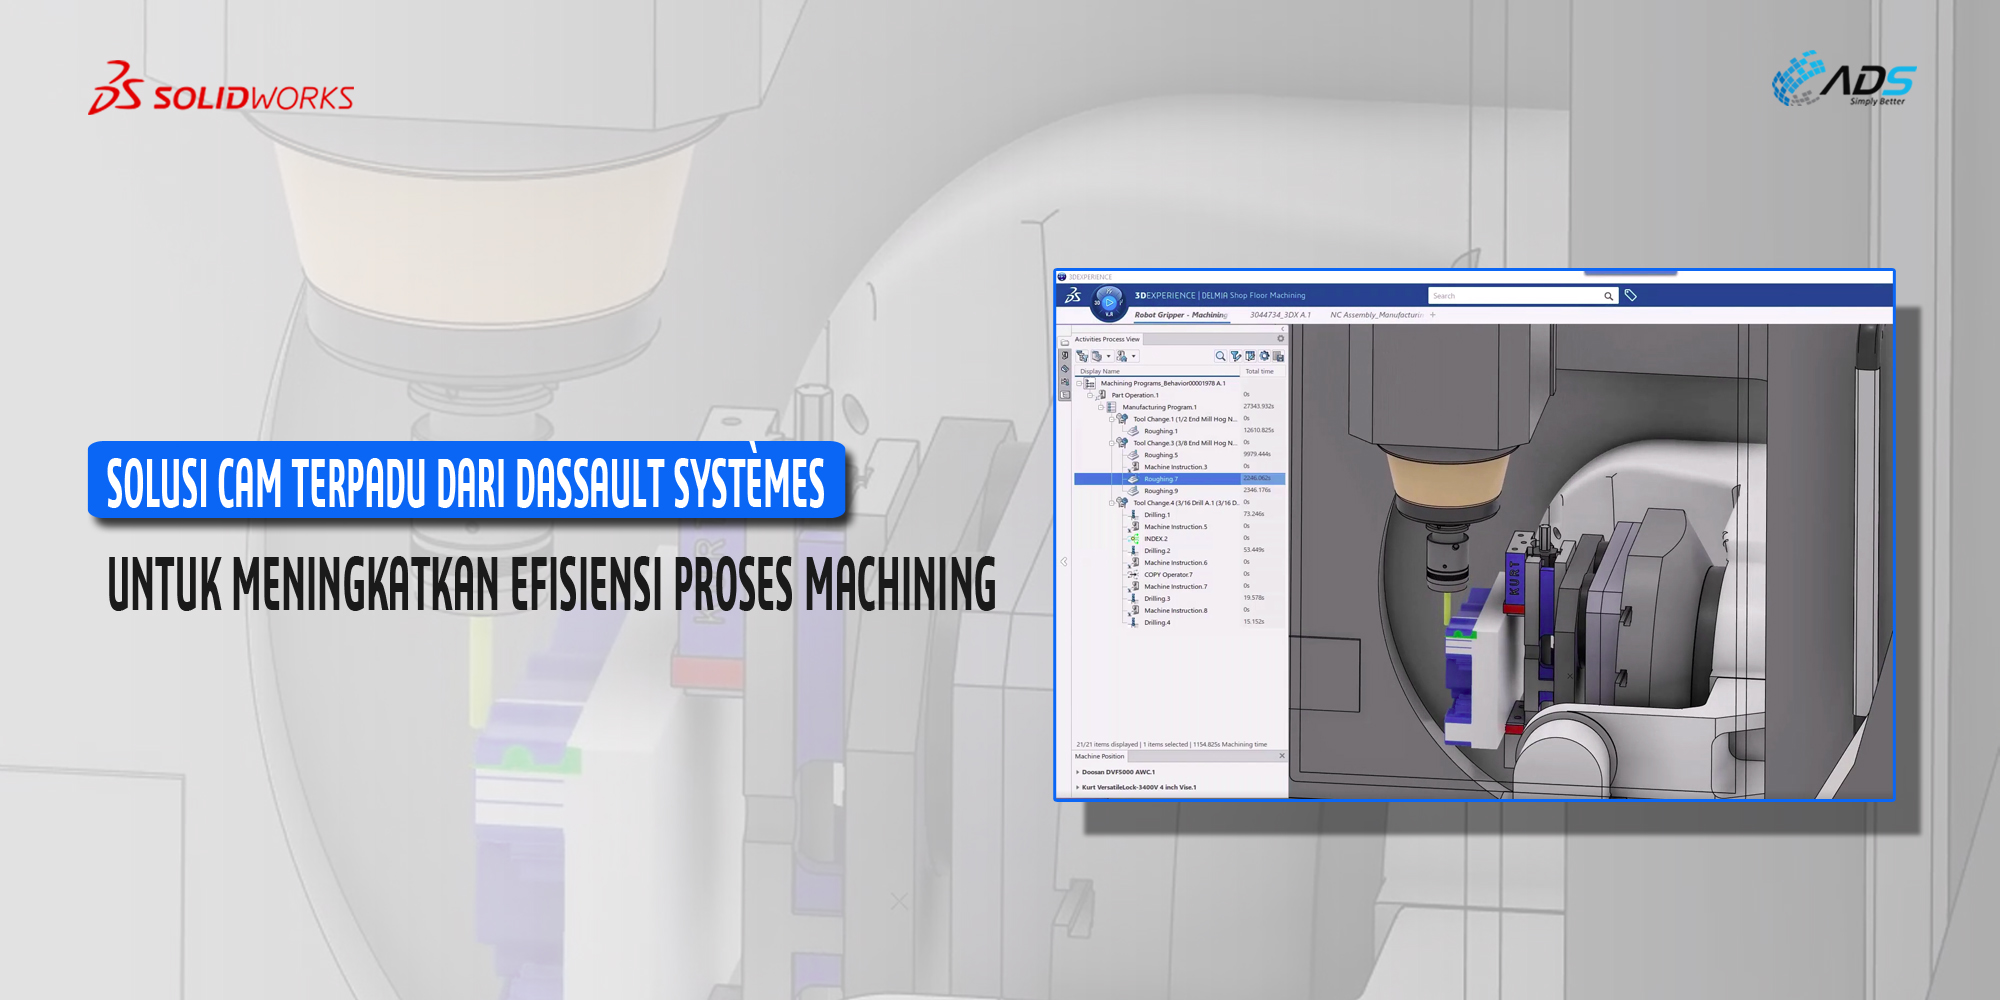Click the search magnifier in Activities toolbar

1220,356
